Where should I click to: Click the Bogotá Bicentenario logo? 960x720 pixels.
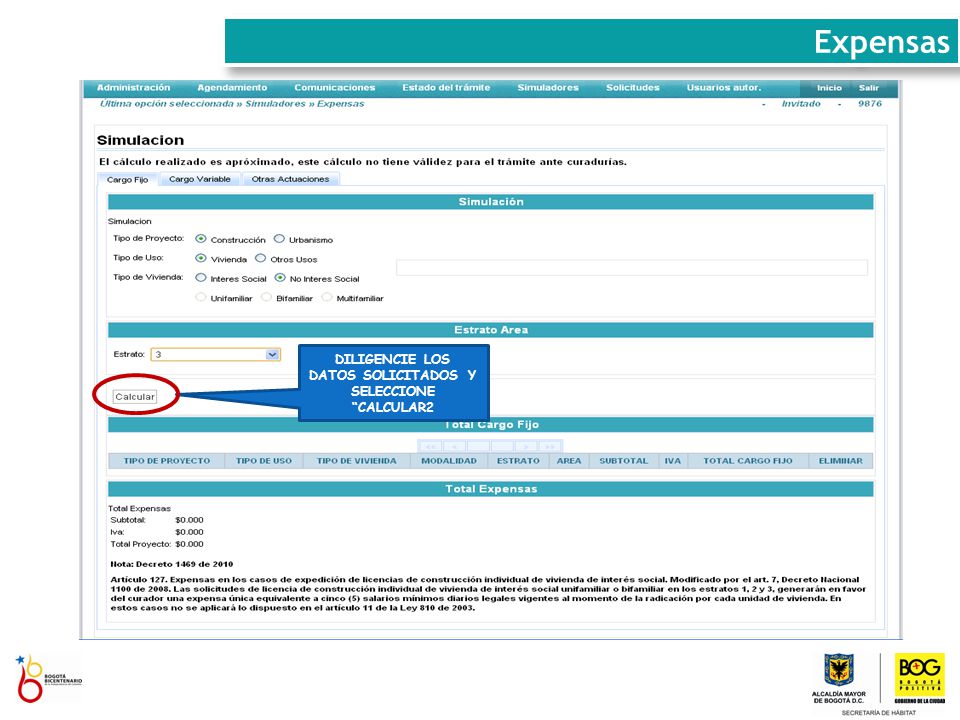48,678
